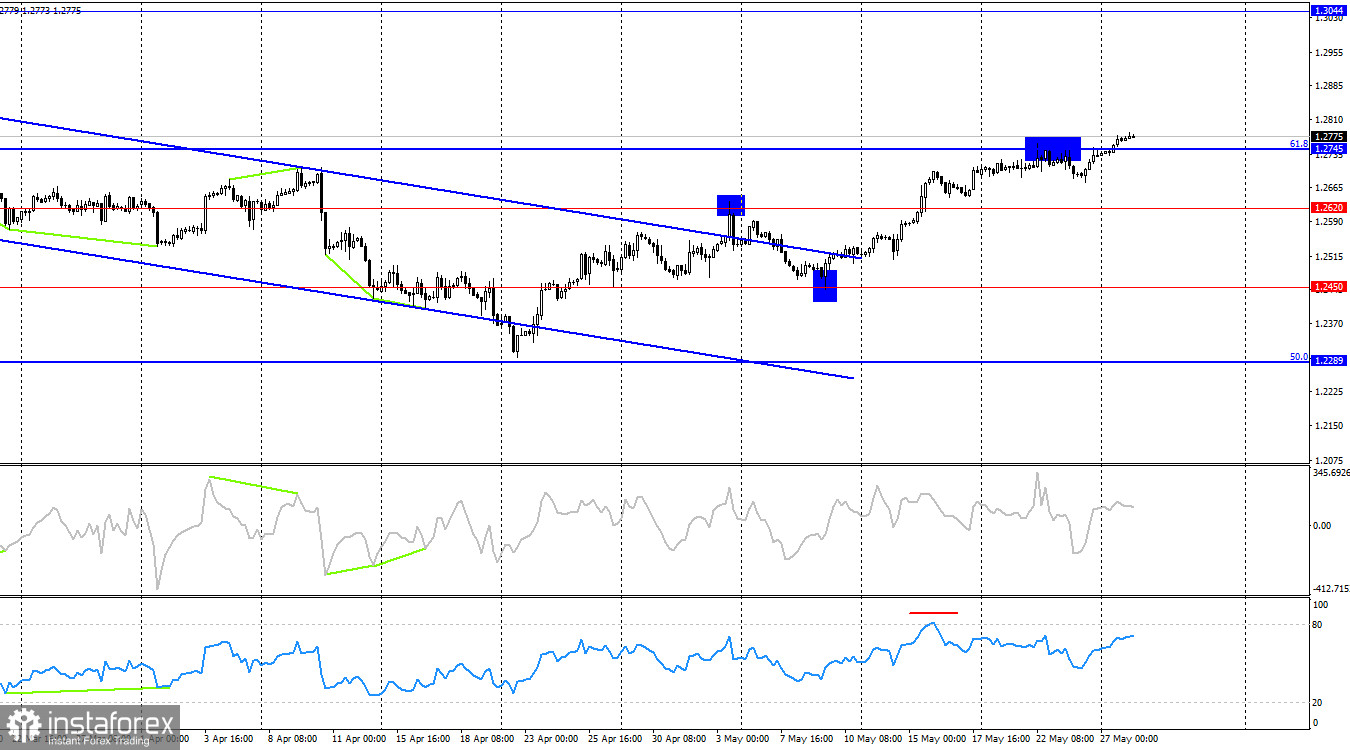Image resolution: width=1350 pixels, height=750 pixels.
Task: Click the 1.2150 price axis value
Action: (x=1328, y=425)
